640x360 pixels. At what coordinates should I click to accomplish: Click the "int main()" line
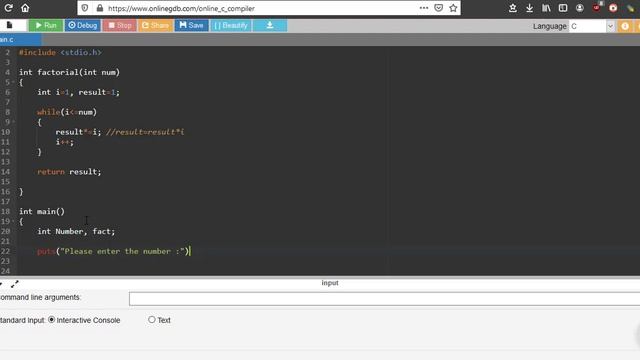click(42, 211)
